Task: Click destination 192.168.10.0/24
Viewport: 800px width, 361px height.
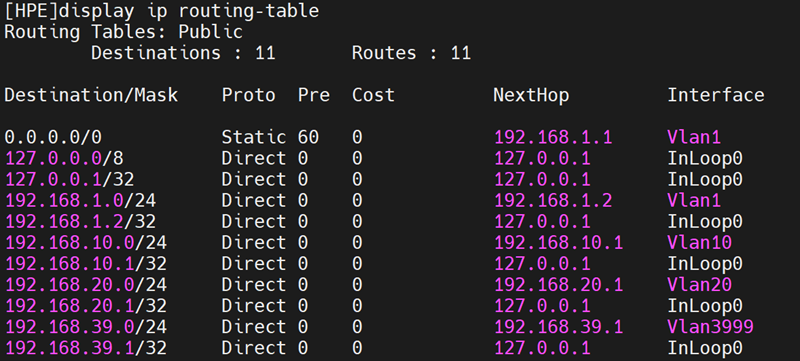Action: coord(86,242)
